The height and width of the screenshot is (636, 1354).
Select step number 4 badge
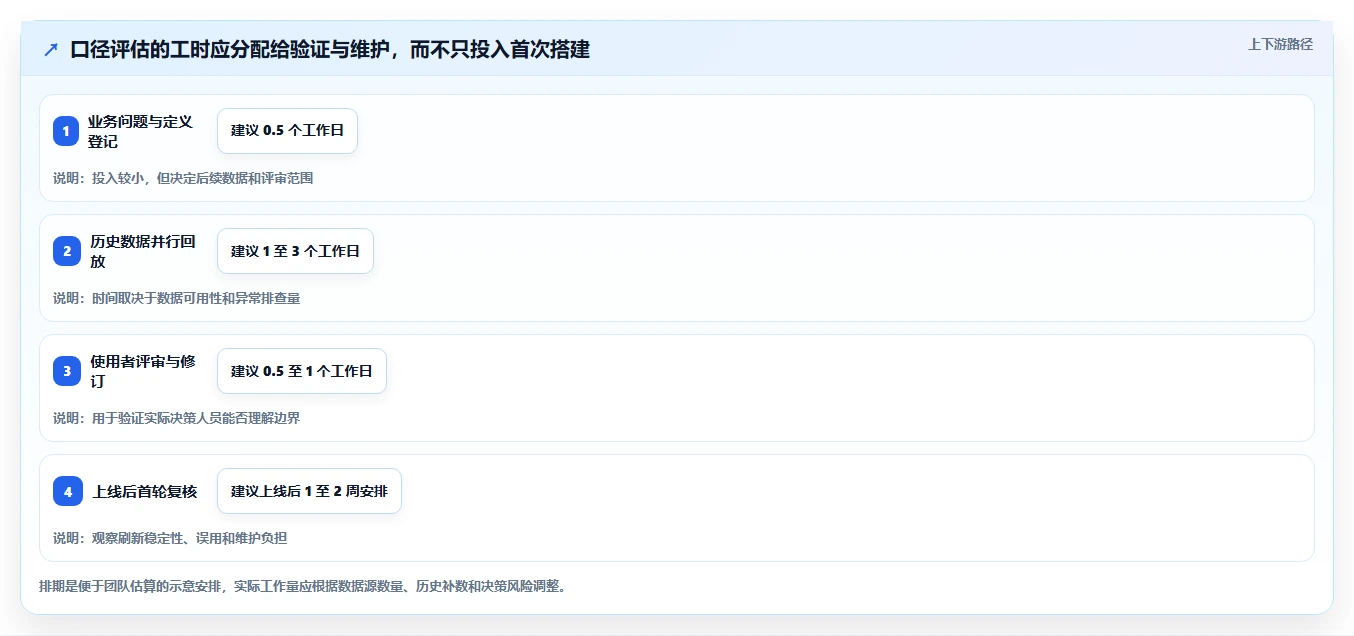[x=68, y=491]
